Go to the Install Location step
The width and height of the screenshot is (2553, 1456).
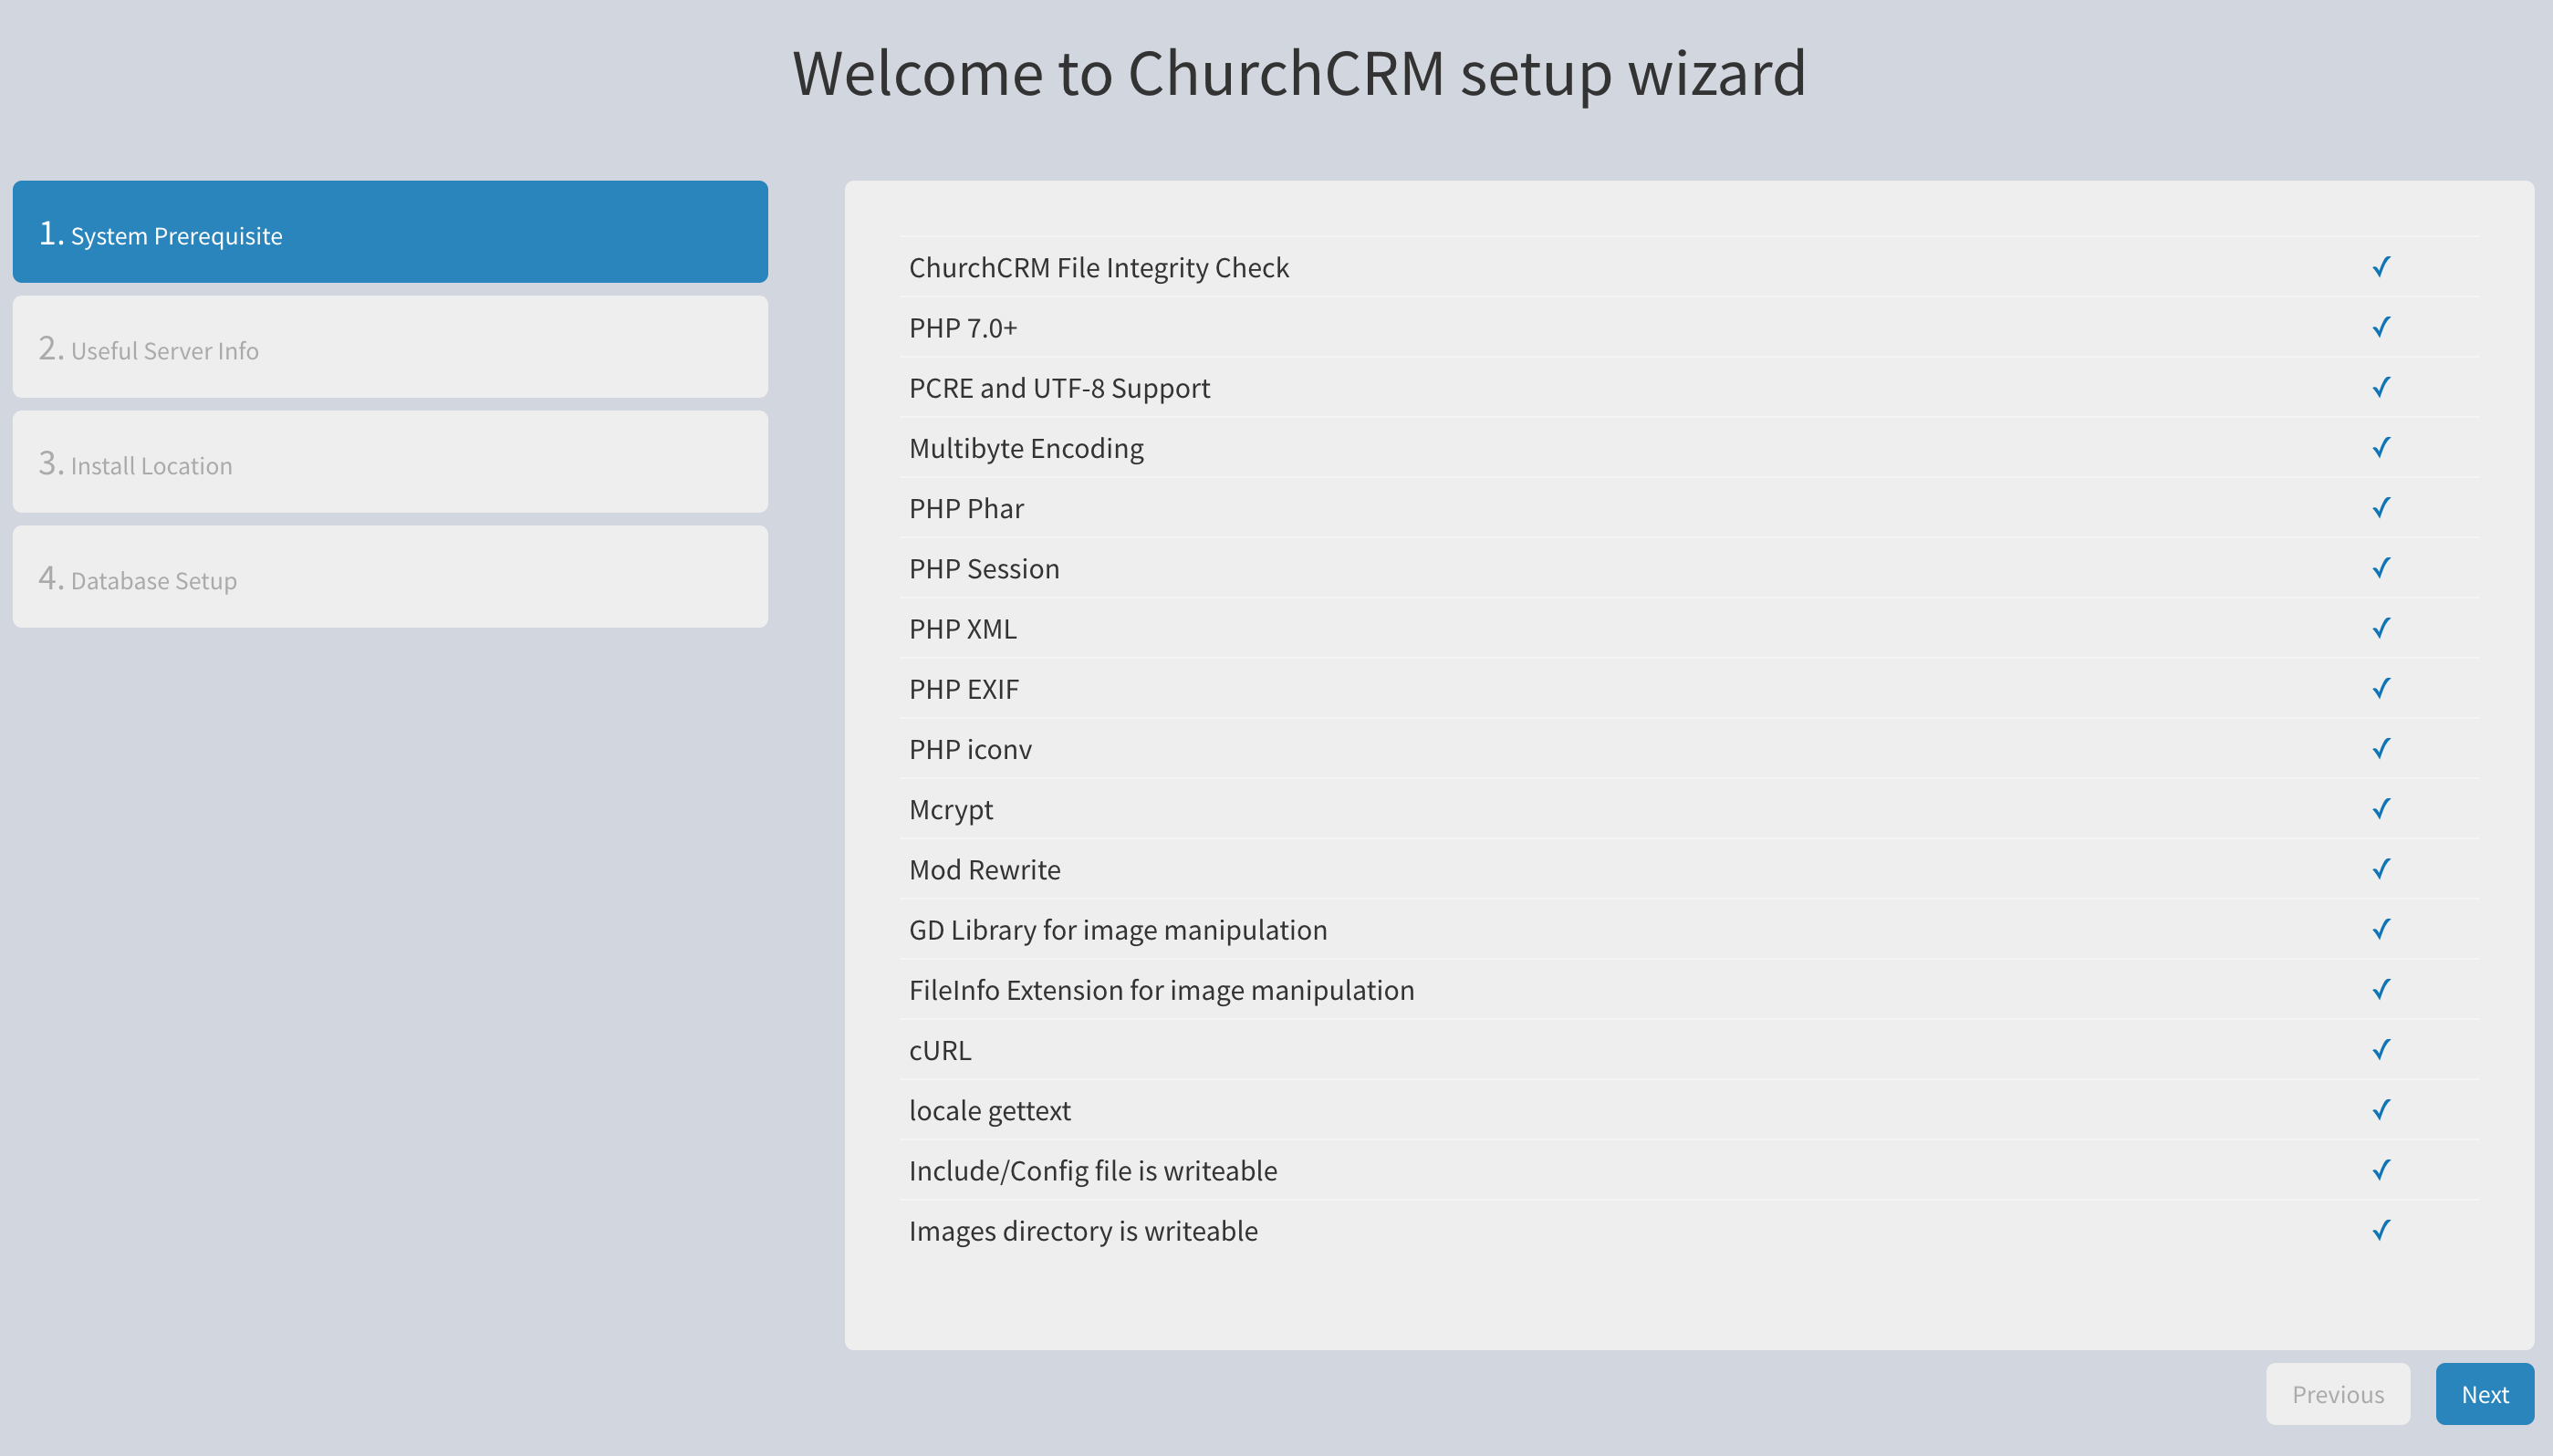[x=390, y=462]
